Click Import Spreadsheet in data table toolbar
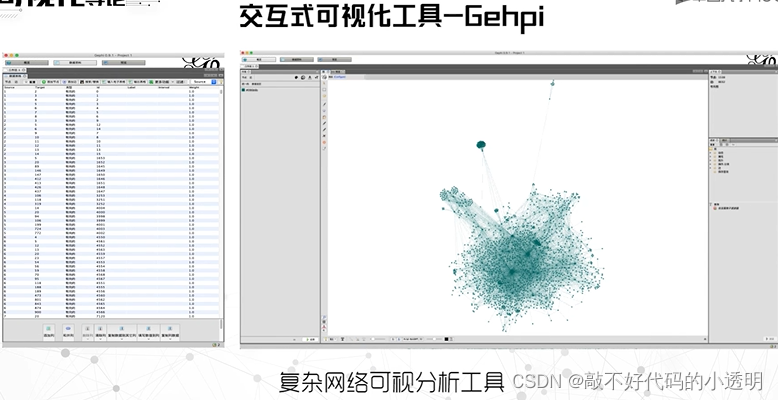The height and width of the screenshot is (400, 778). point(114,81)
